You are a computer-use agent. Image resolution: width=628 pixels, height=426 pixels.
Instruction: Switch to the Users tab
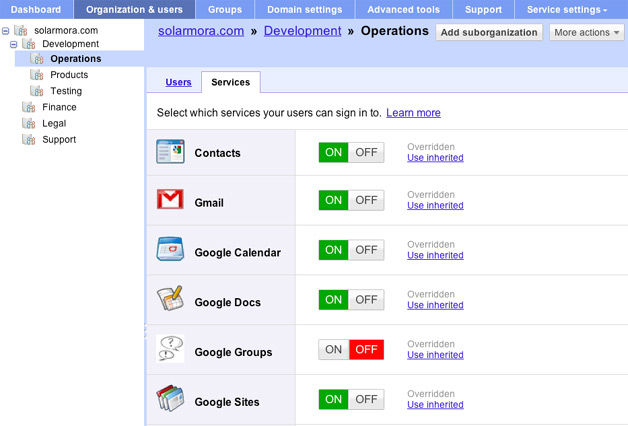point(178,82)
